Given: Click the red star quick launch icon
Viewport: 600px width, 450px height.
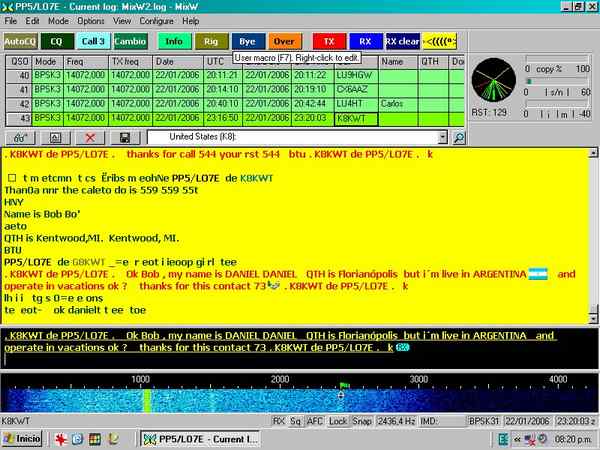Looking at the screenshot, I should 60,439.
